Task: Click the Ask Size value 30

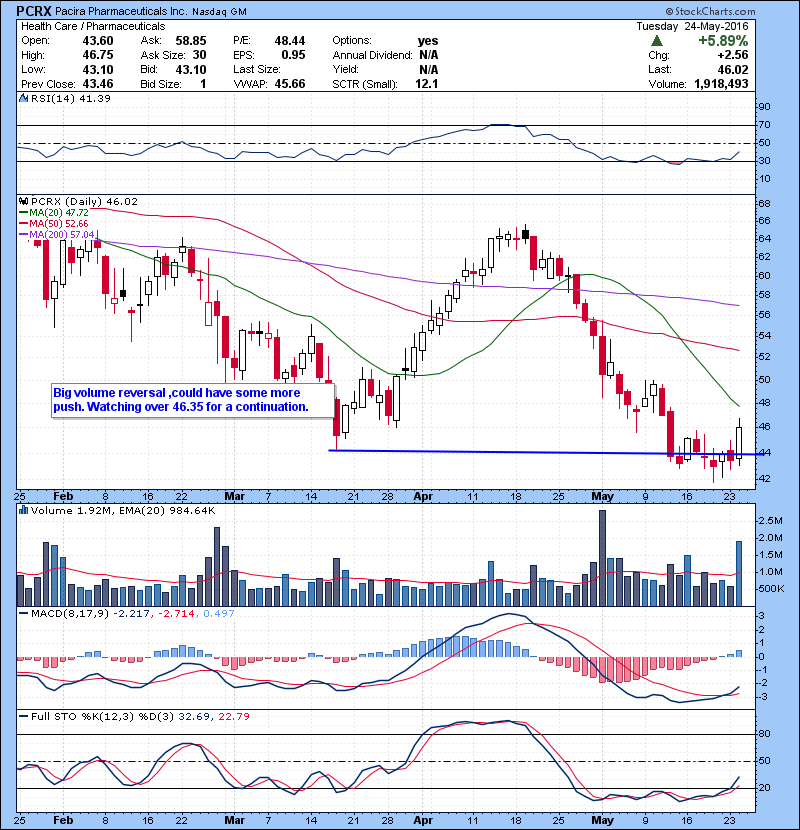Action: tap(200, 55)
